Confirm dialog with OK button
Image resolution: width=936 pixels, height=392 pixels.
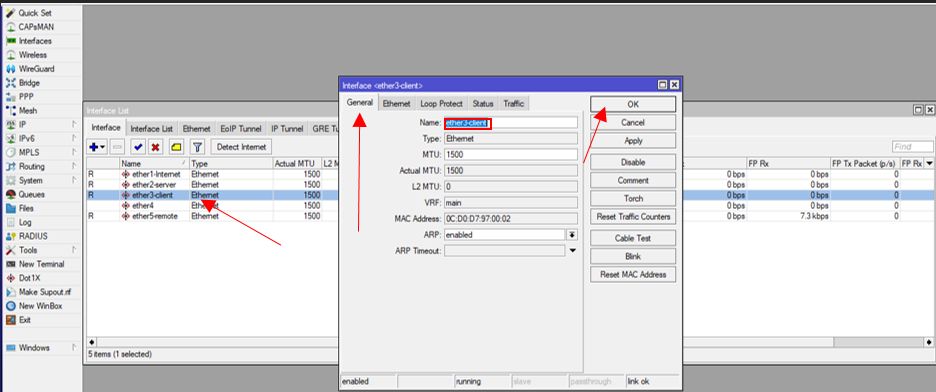pyautogui.click(x=633, y=104)
